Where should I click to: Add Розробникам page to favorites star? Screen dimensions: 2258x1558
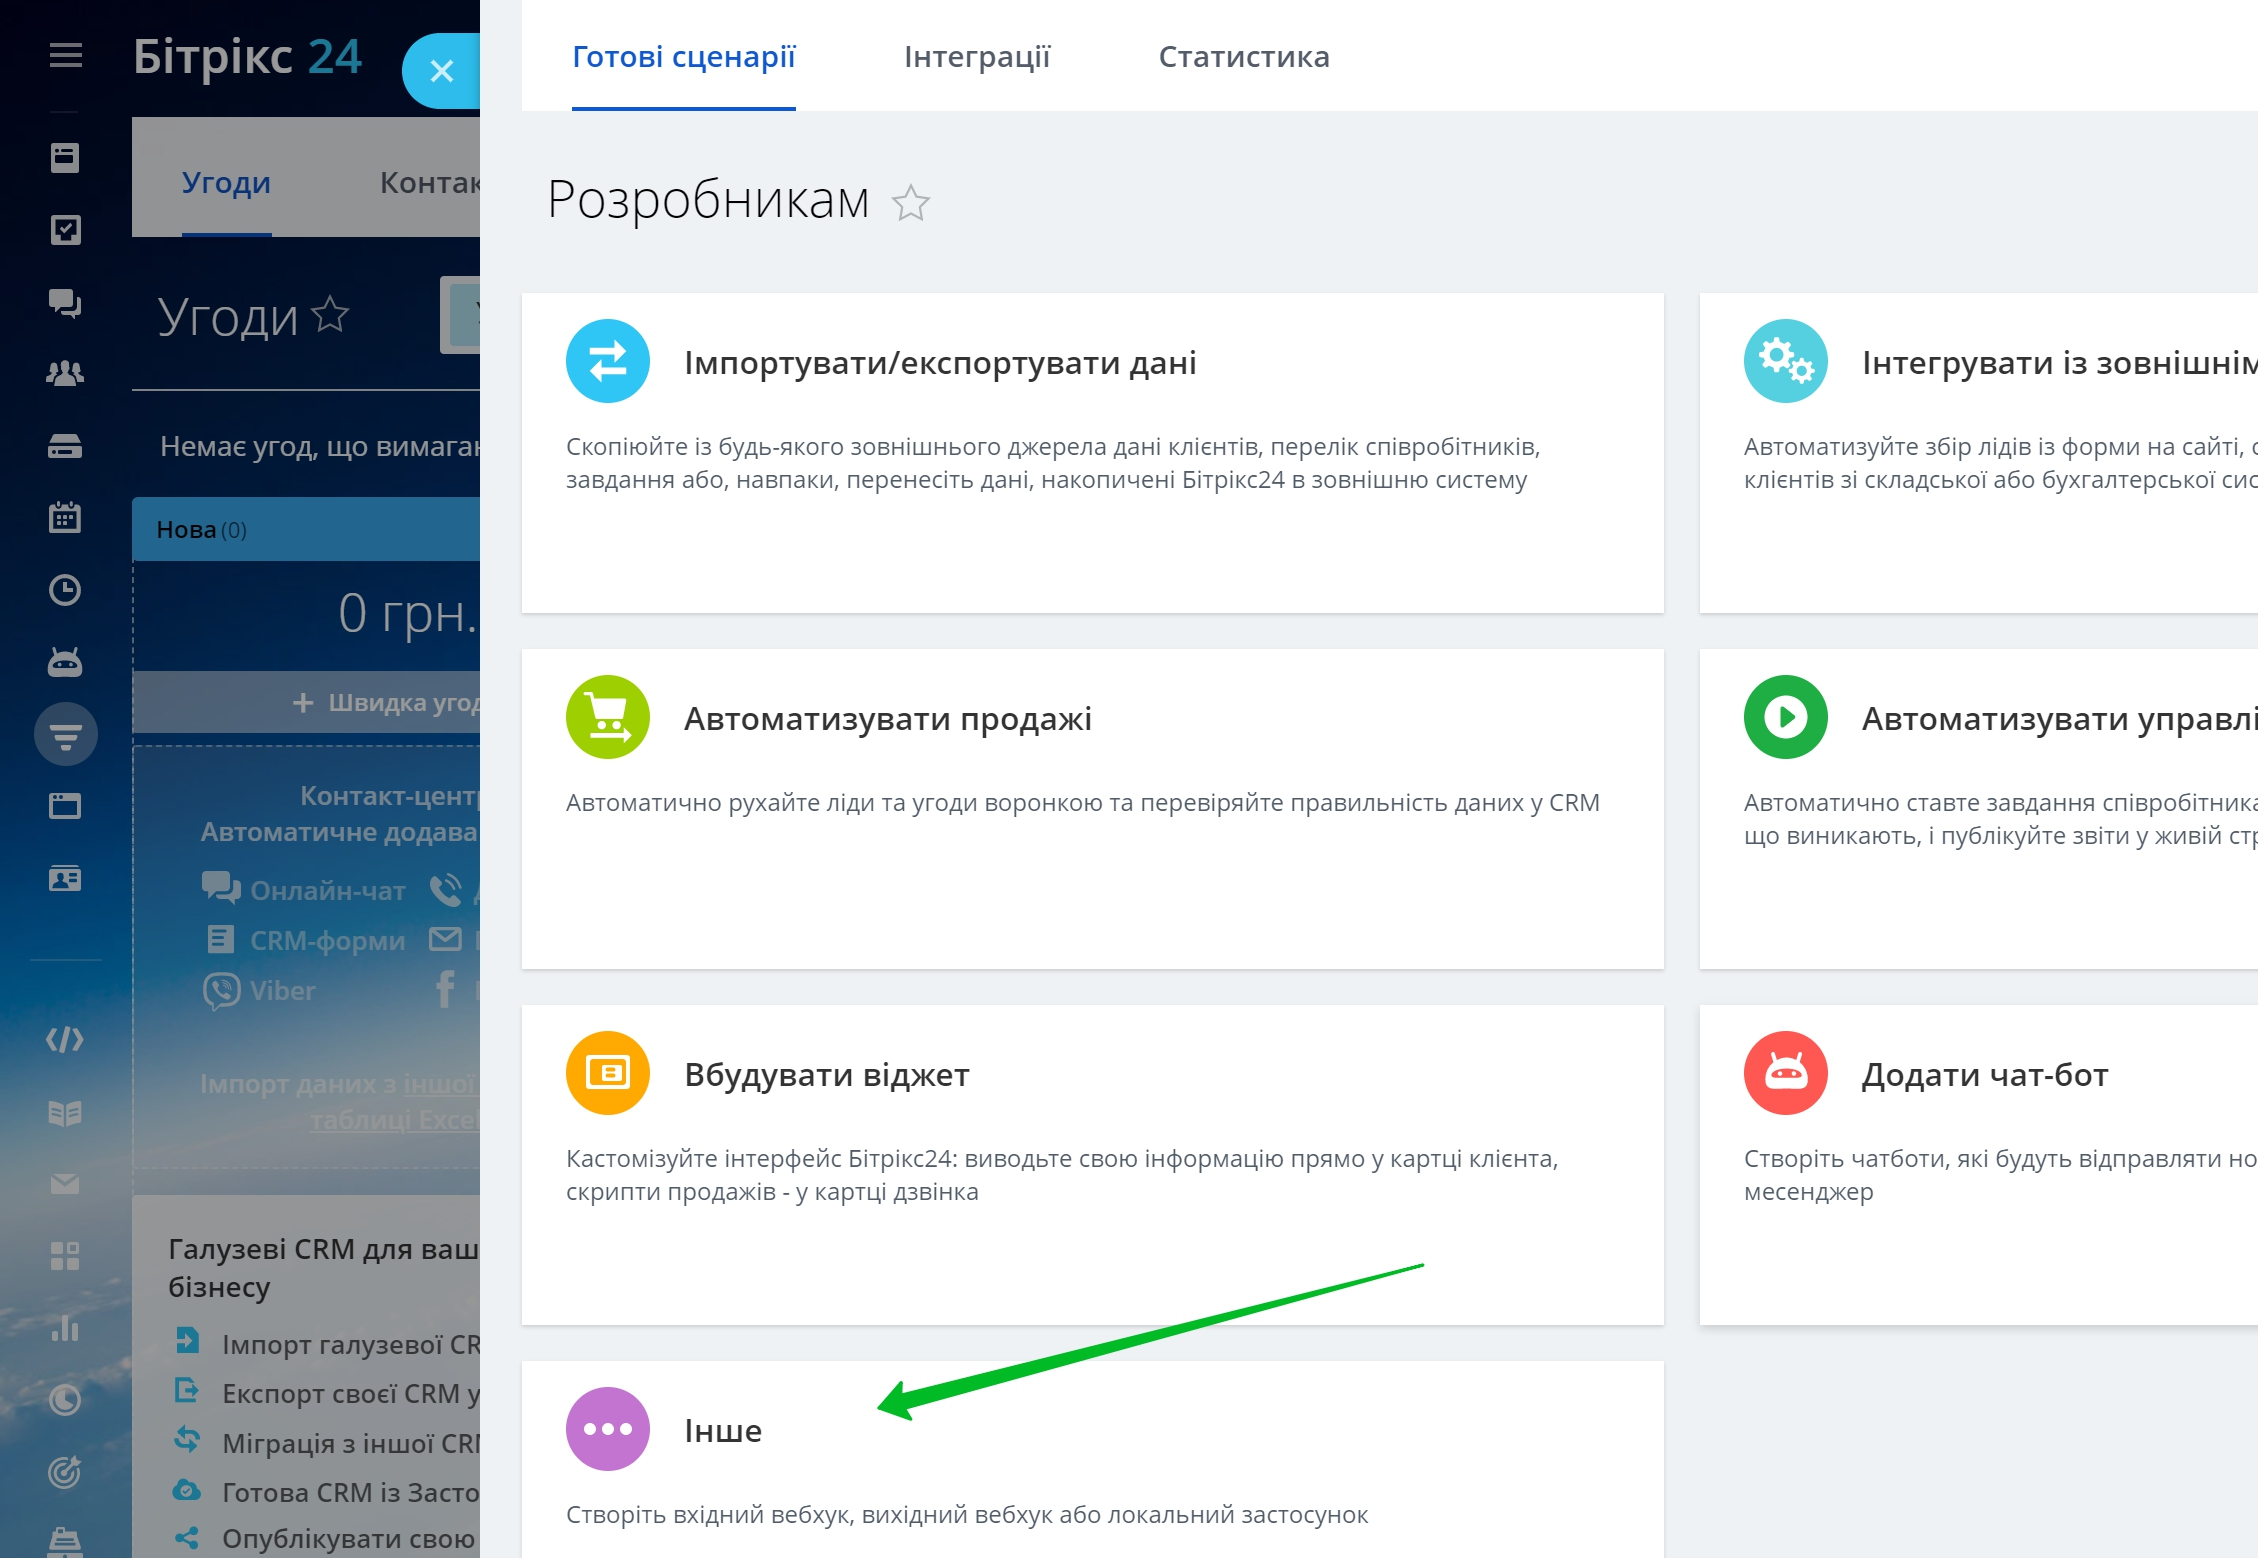911,203
